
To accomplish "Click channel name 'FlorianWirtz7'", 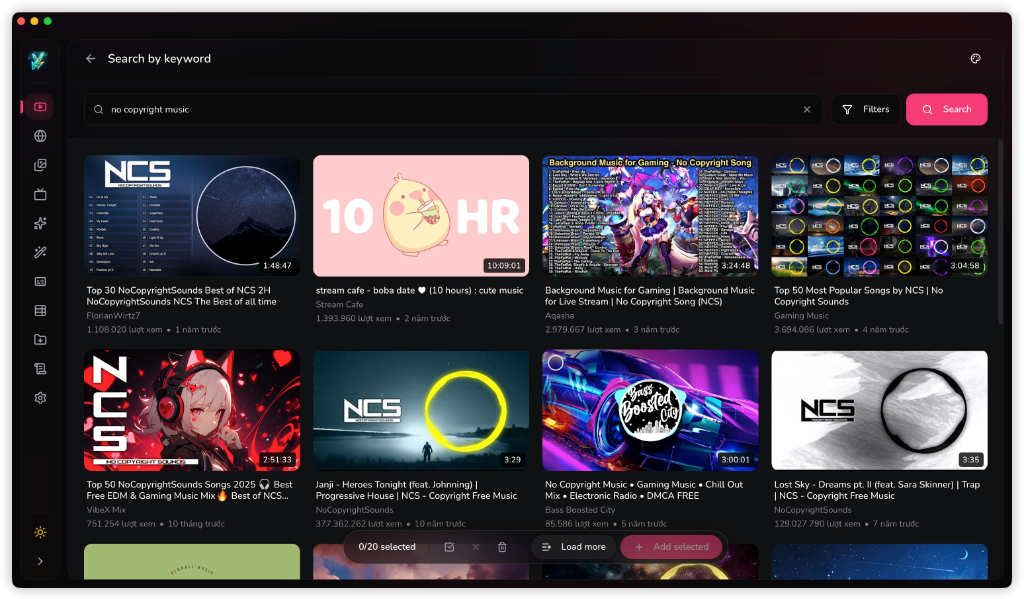I will [113, 316].
